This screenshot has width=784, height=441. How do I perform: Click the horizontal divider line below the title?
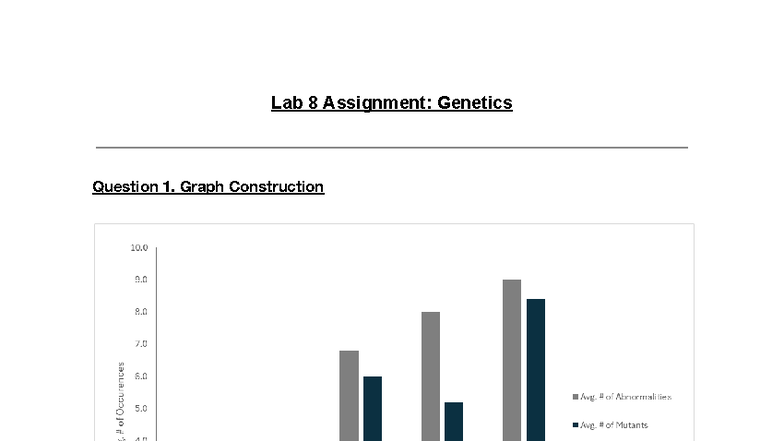coord(391,148)
